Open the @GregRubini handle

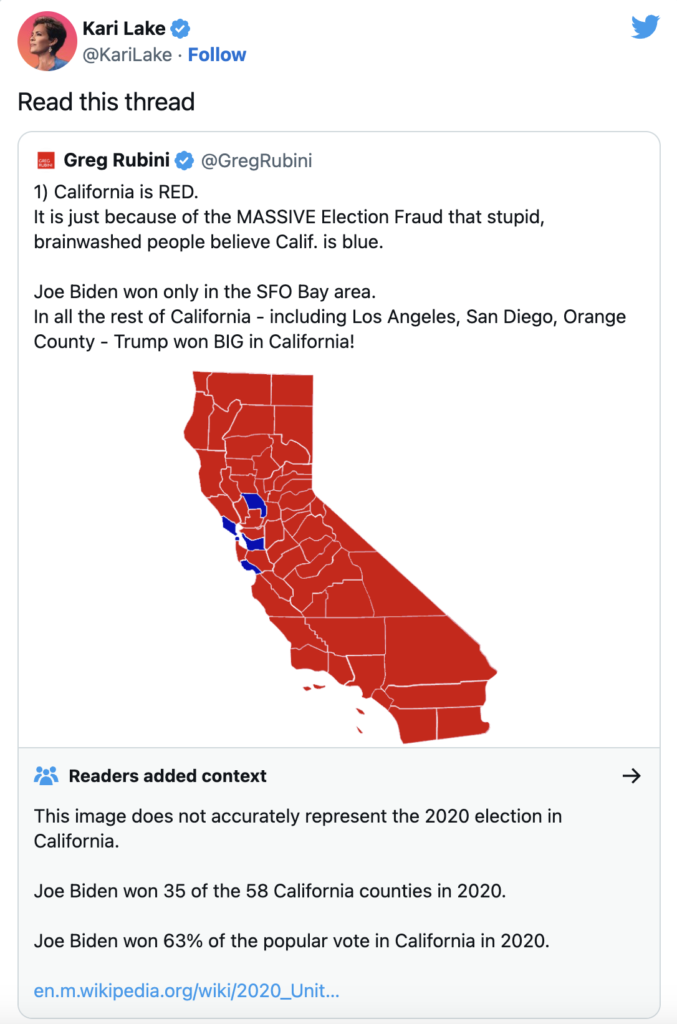coord(257,161)
